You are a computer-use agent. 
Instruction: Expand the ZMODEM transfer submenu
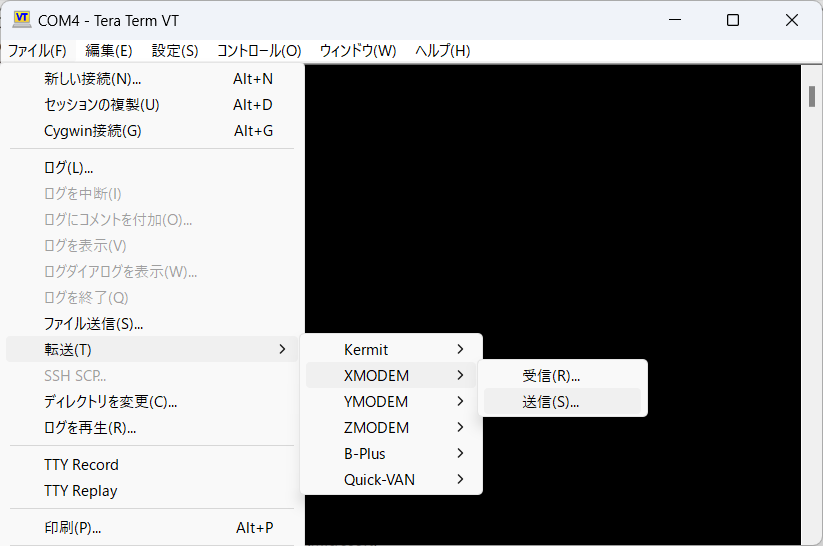click(391, 427)
